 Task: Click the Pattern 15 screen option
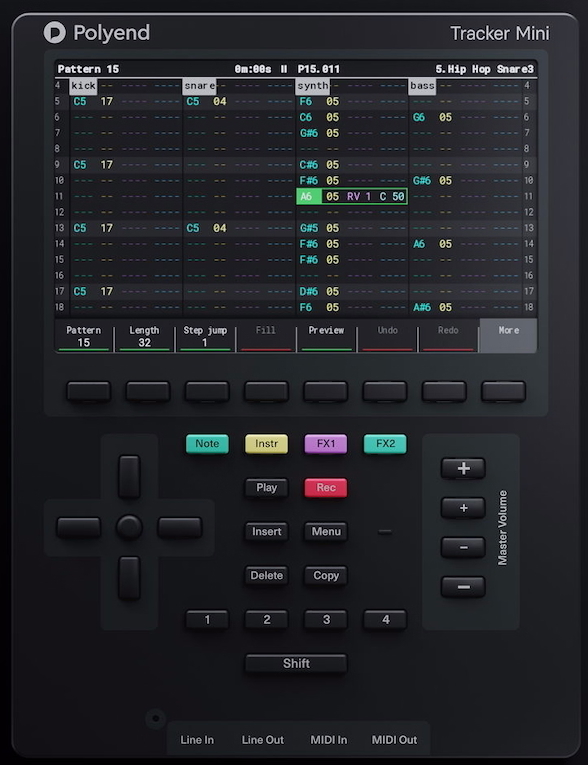(83, 336)
